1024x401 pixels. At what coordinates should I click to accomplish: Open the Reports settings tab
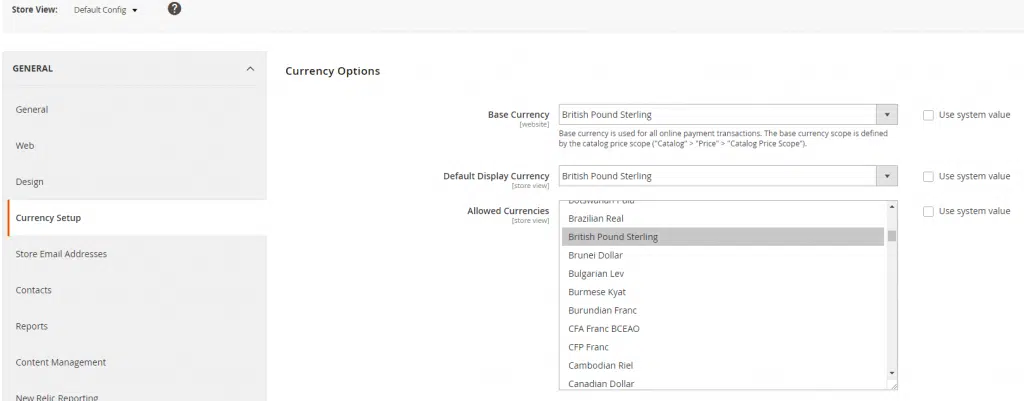tap(136, 326)
